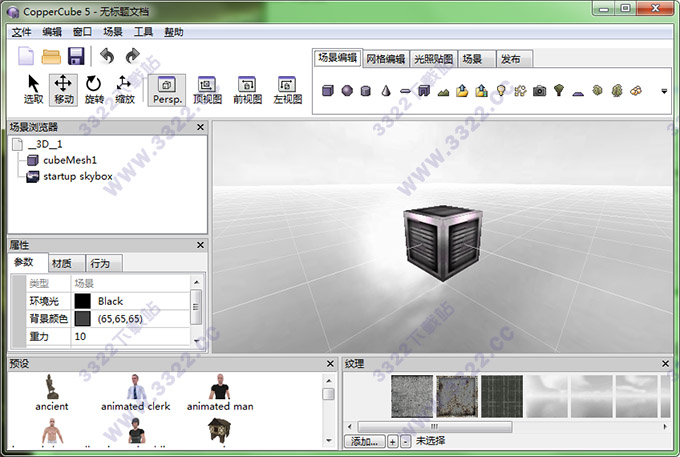Add a terrain with the green hills icon
The height and width of the screenshot is (457, 680).
(x=443, y=91)
